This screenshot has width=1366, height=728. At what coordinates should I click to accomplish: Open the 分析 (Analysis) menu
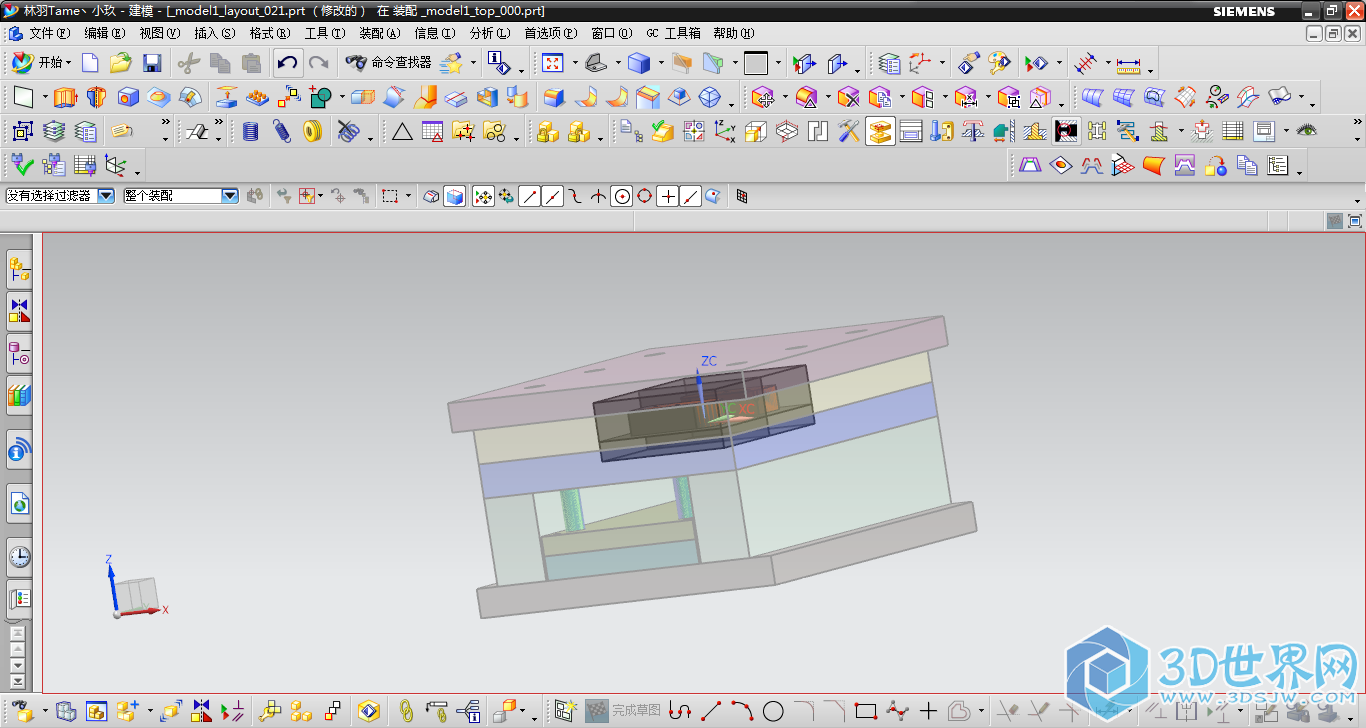(x=490, y=33)
